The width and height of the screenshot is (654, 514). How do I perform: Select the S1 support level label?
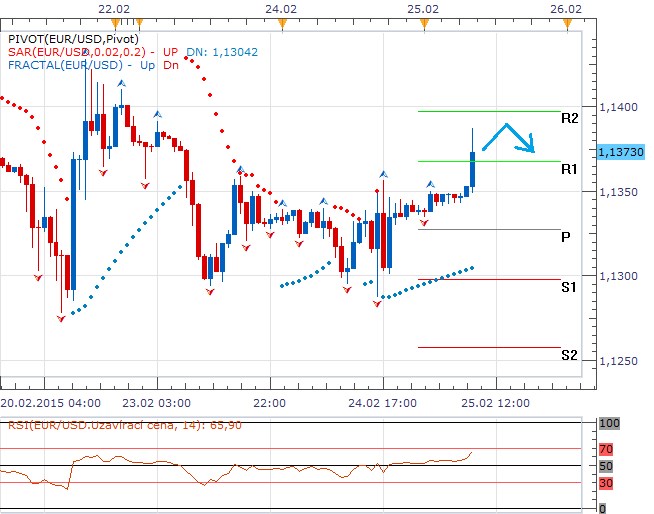pyautogui.click(x=568, y=287)
